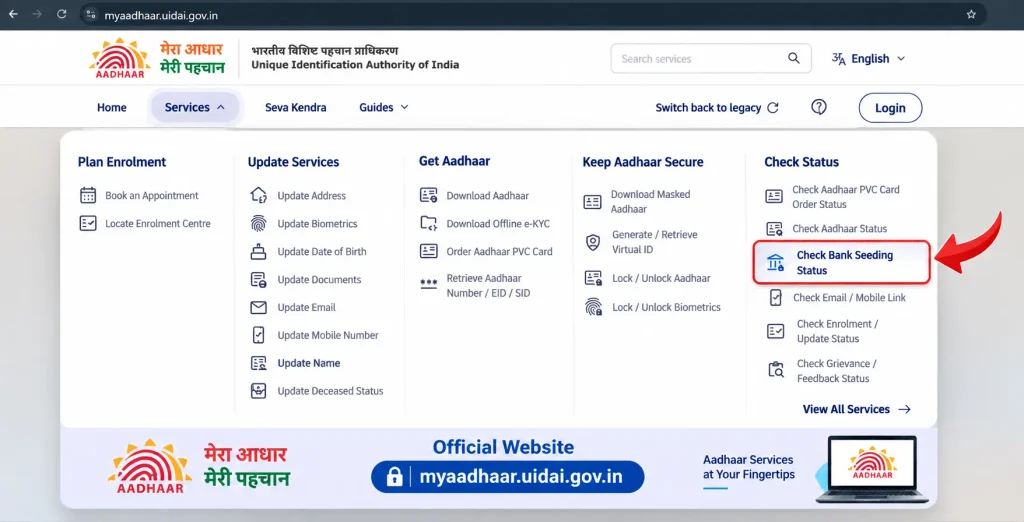1024x522 pixels.
Task: Click the Order Aadhaar PVC Card icon
Action: tap(428, 252)
